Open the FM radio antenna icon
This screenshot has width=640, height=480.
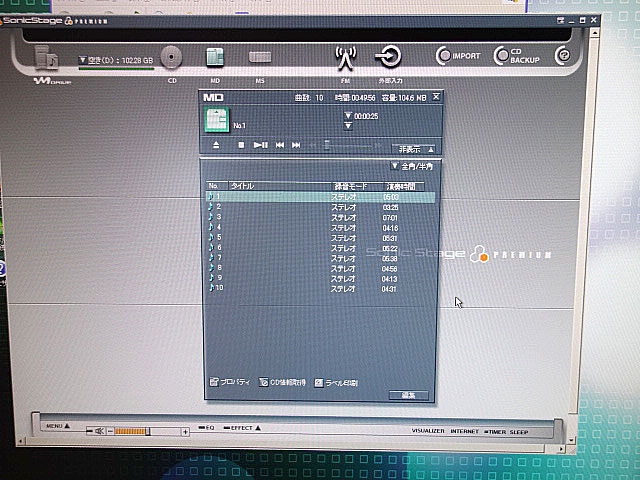[346, 57]
